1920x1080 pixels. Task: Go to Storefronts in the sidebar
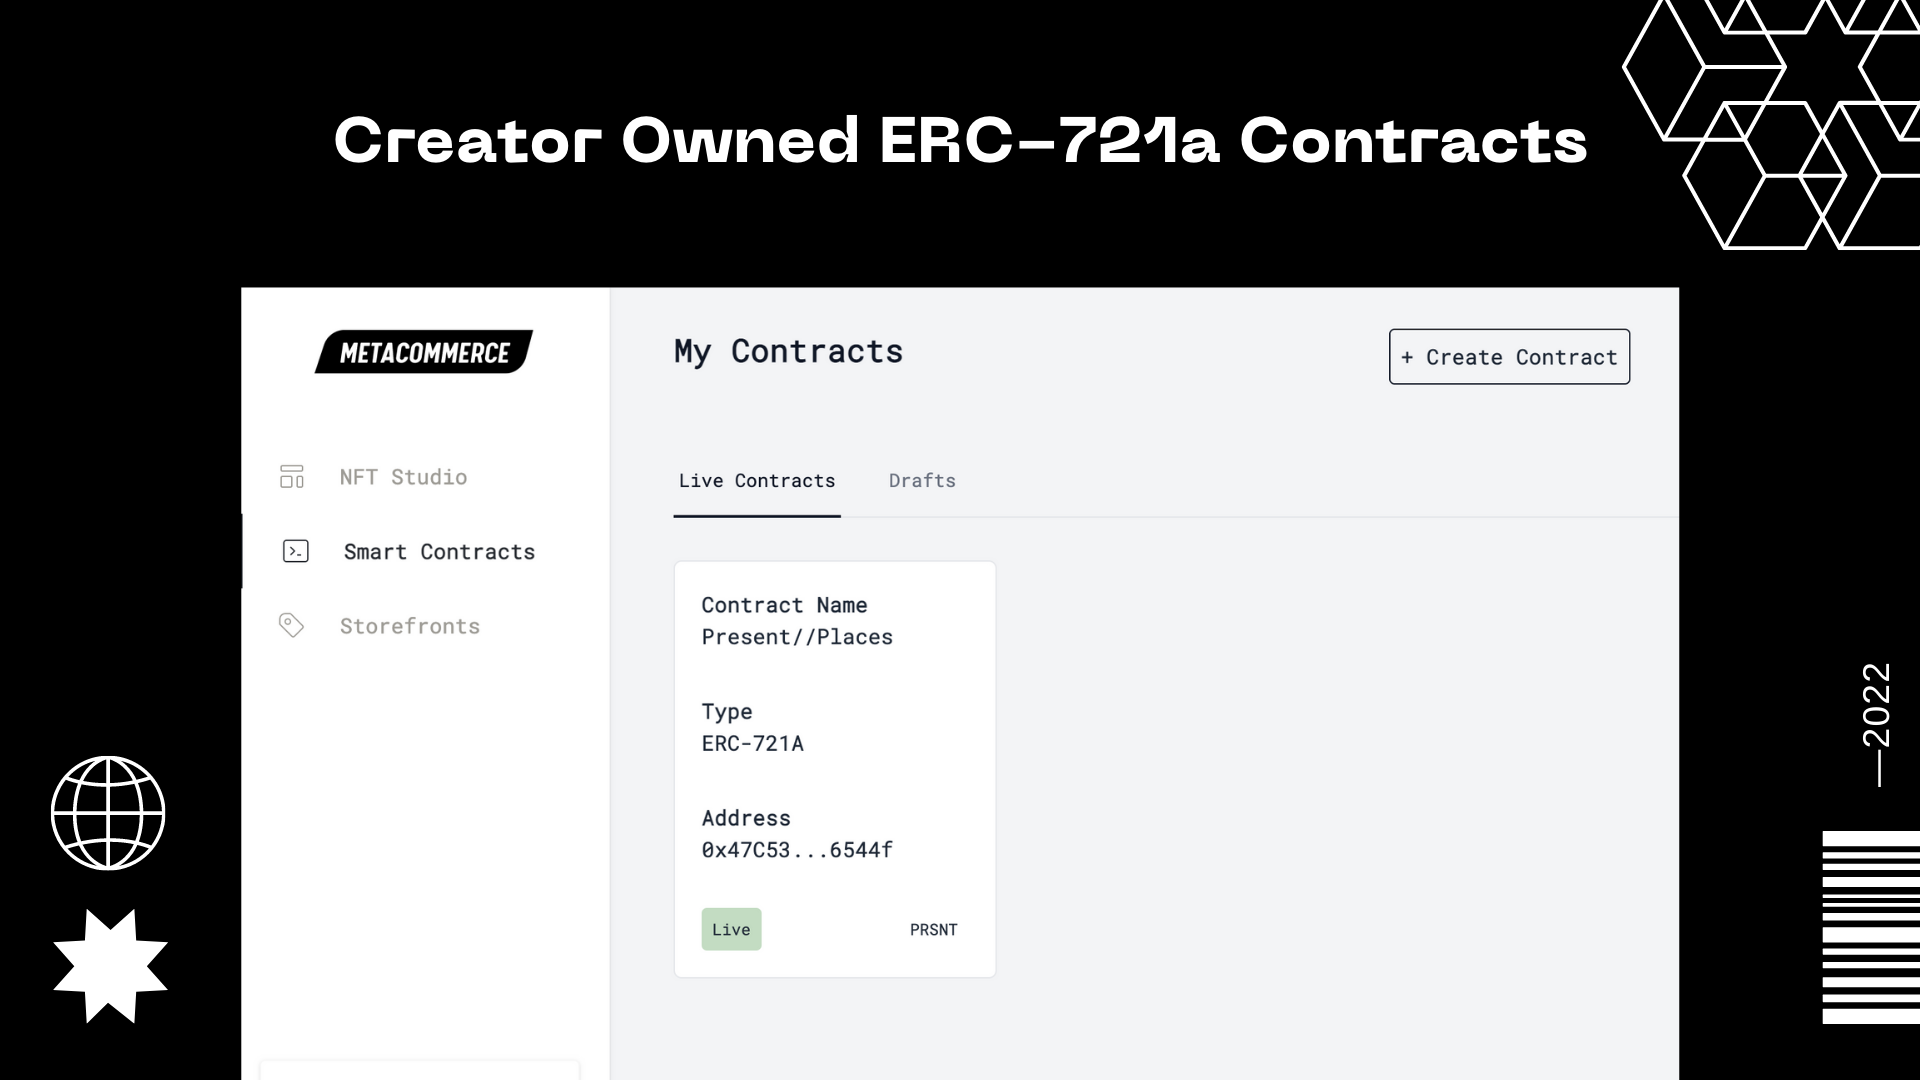(410, 626)
